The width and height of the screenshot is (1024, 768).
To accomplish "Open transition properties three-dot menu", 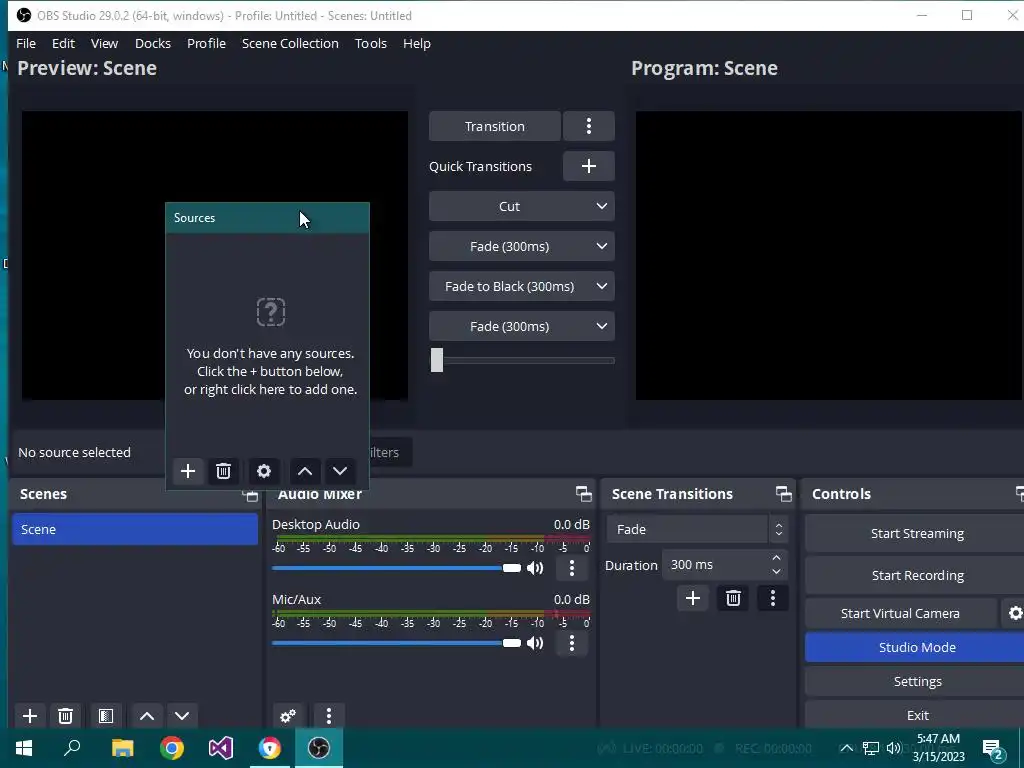I will 773,598.
